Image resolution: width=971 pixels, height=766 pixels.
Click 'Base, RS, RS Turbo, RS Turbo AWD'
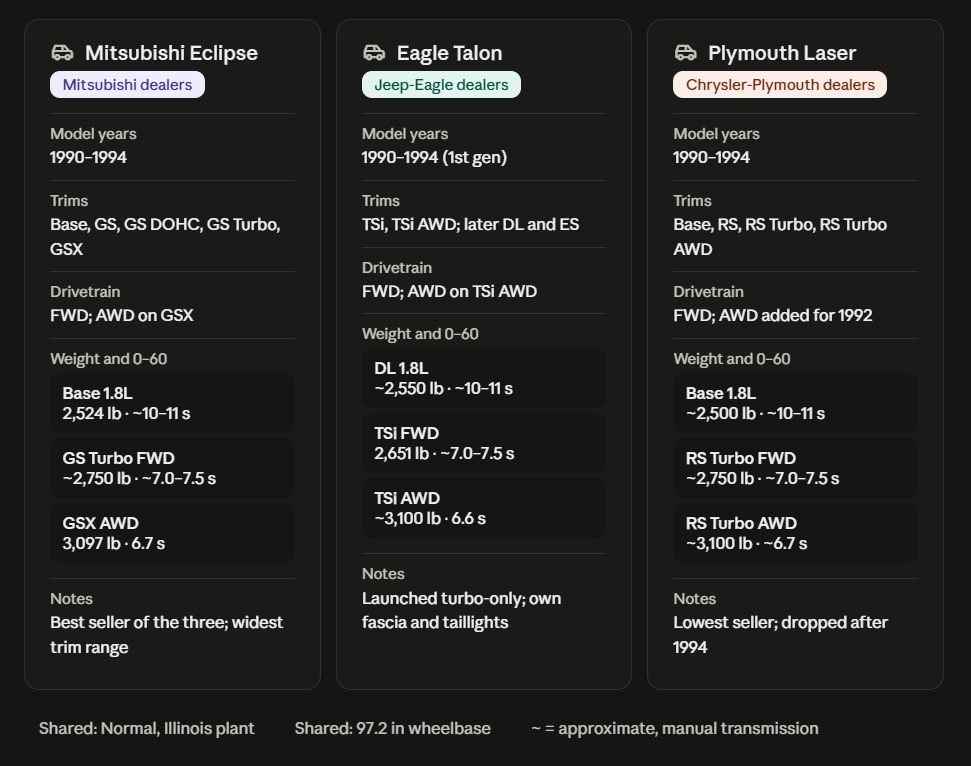point(780,237)
